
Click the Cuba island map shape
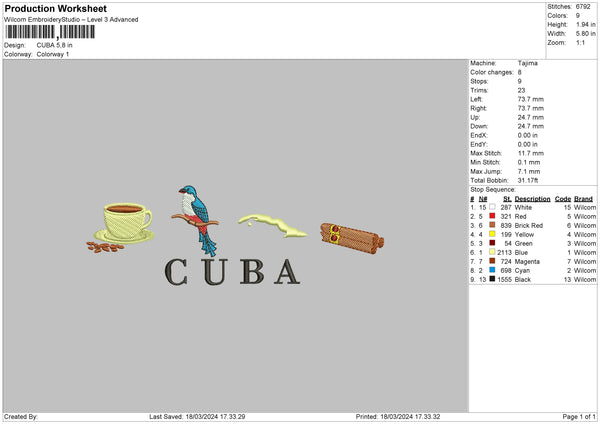click(272, 226)
